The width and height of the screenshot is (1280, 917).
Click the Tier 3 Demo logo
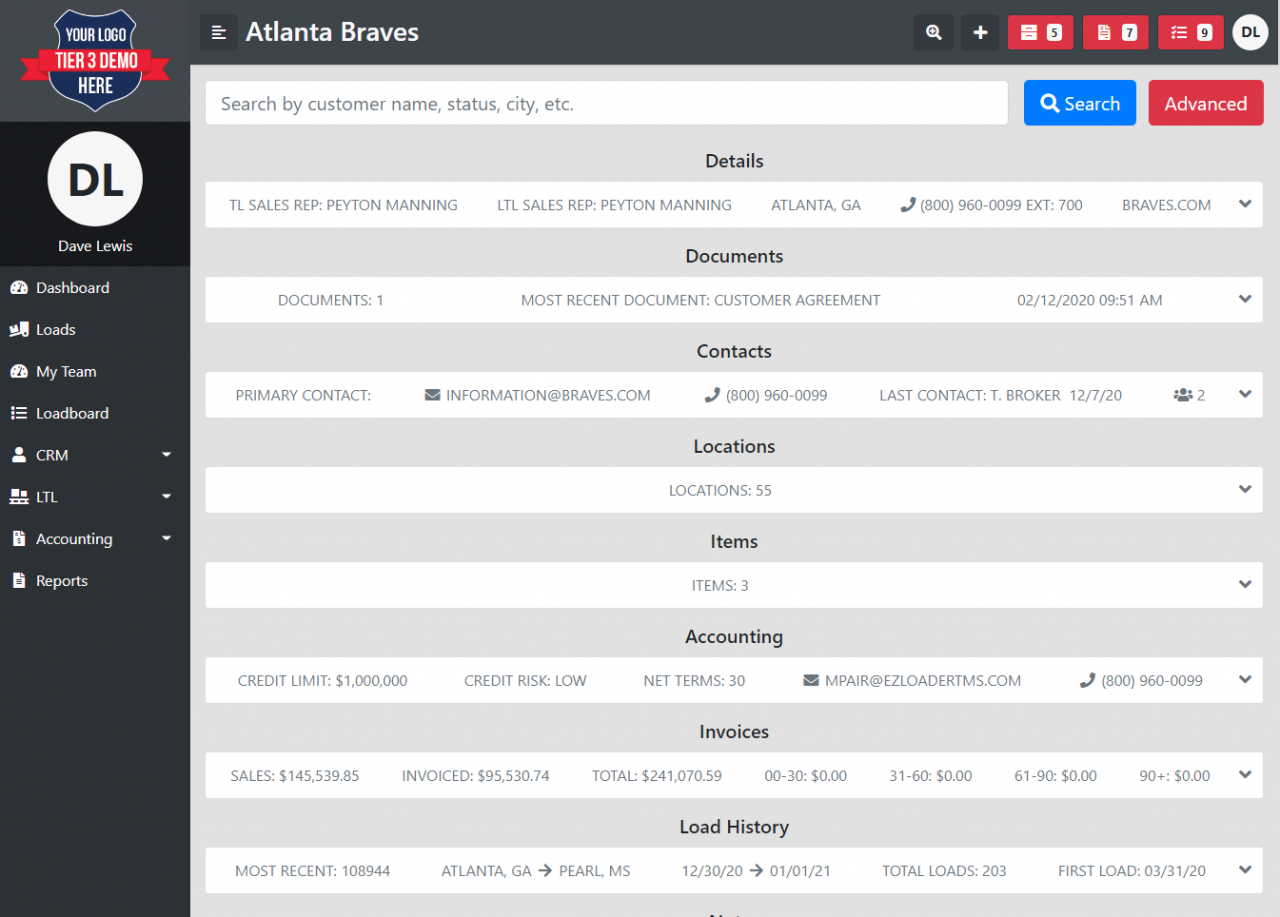pyautogui.click(x=95, y=60)
